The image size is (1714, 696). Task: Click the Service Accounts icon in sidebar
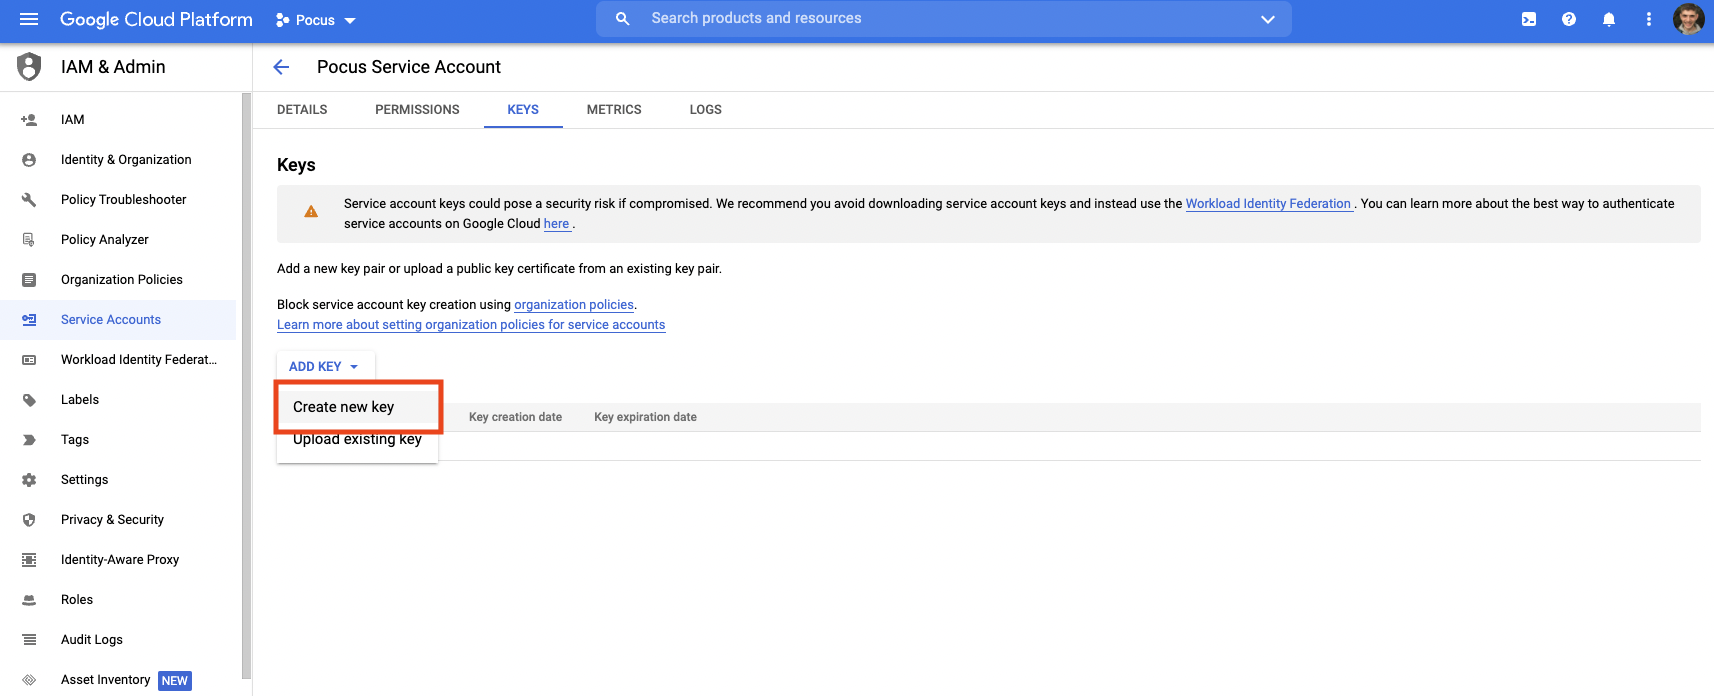[29, 320]
